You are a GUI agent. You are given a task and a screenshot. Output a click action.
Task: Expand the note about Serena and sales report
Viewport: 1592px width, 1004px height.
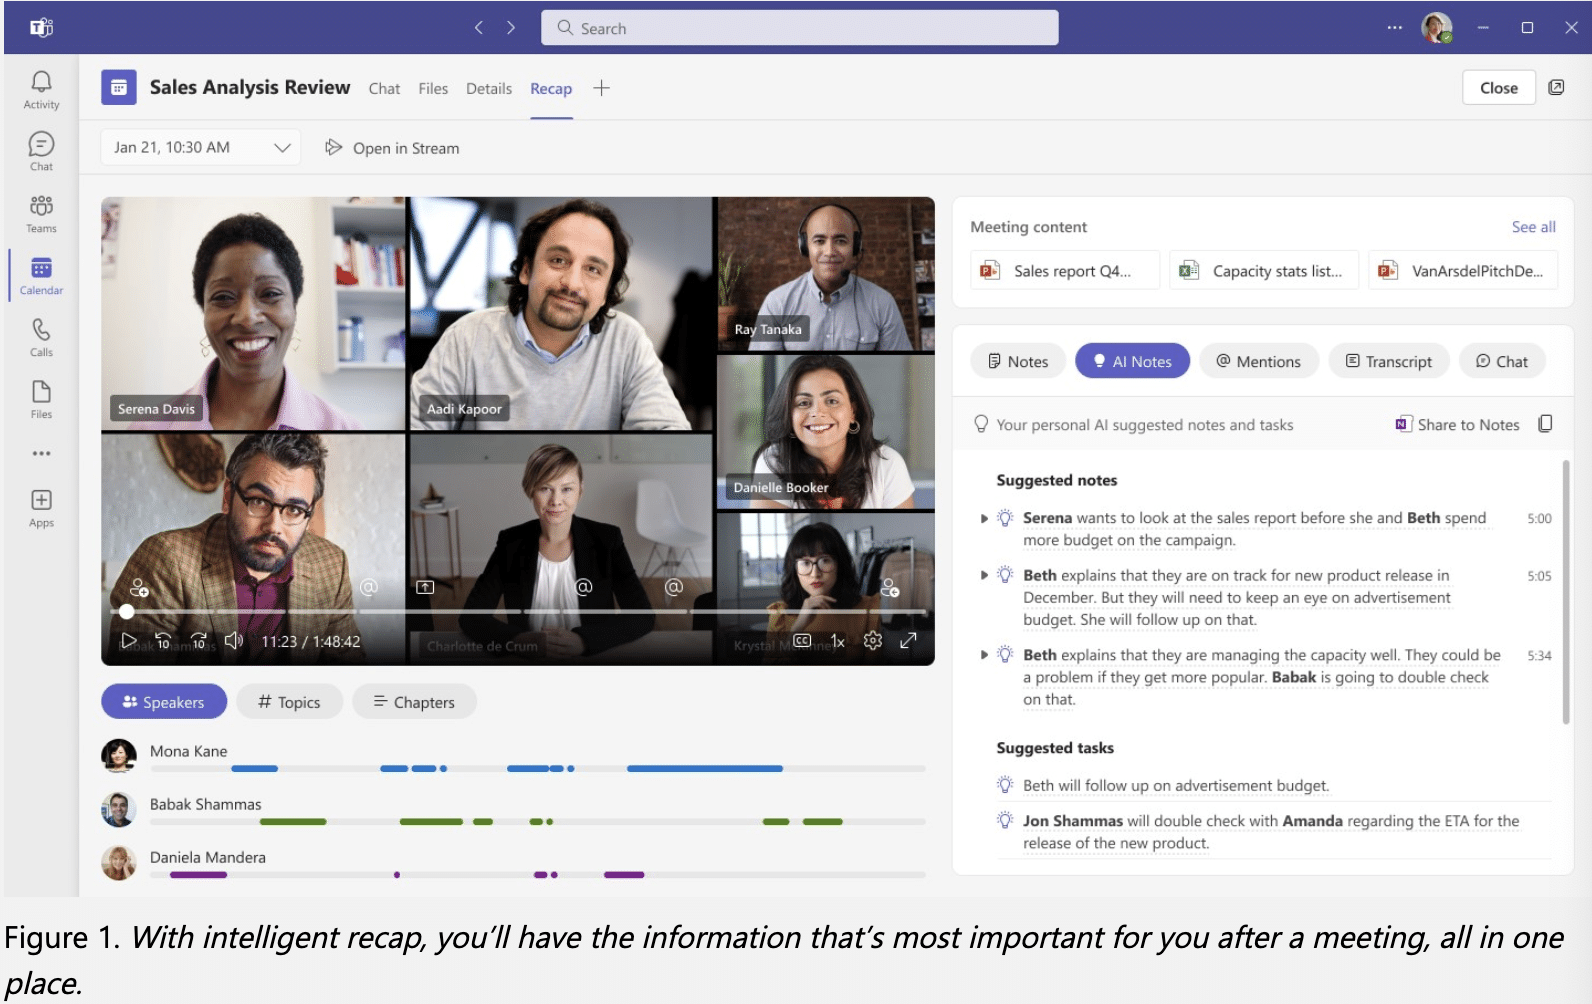click(x=984, y=518)
